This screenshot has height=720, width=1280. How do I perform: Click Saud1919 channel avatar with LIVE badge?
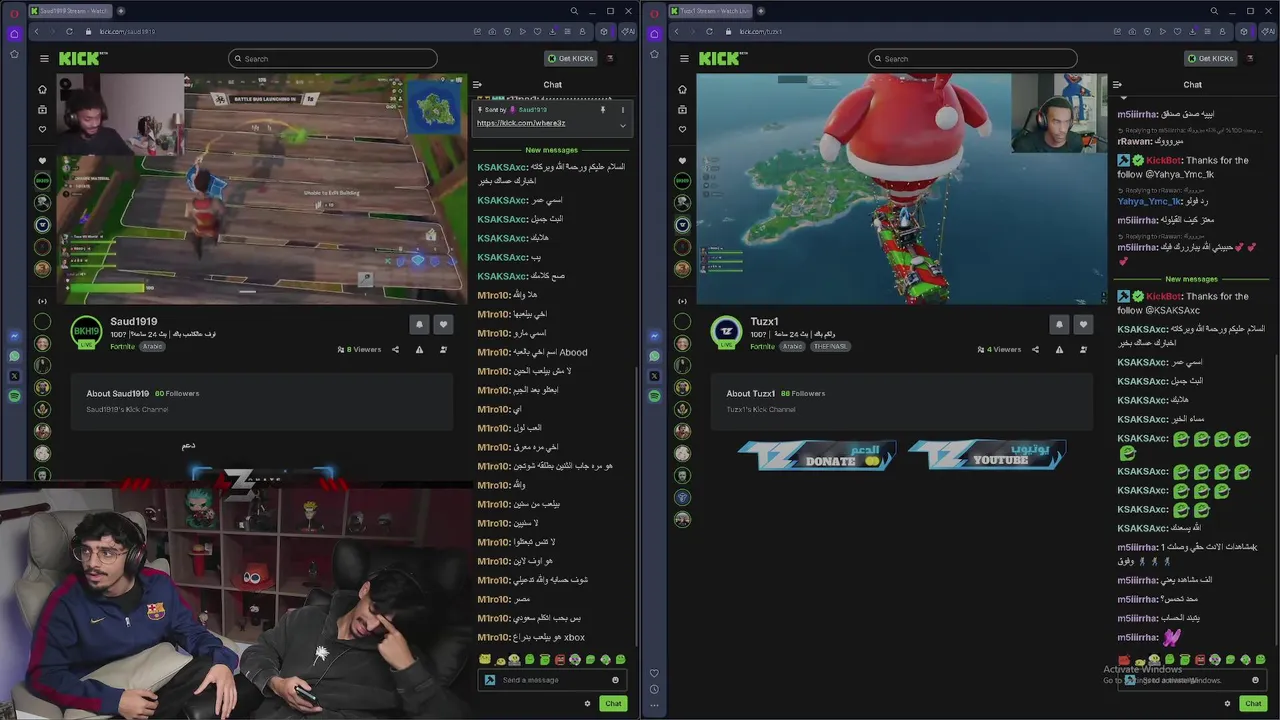(x=86, y=332)
